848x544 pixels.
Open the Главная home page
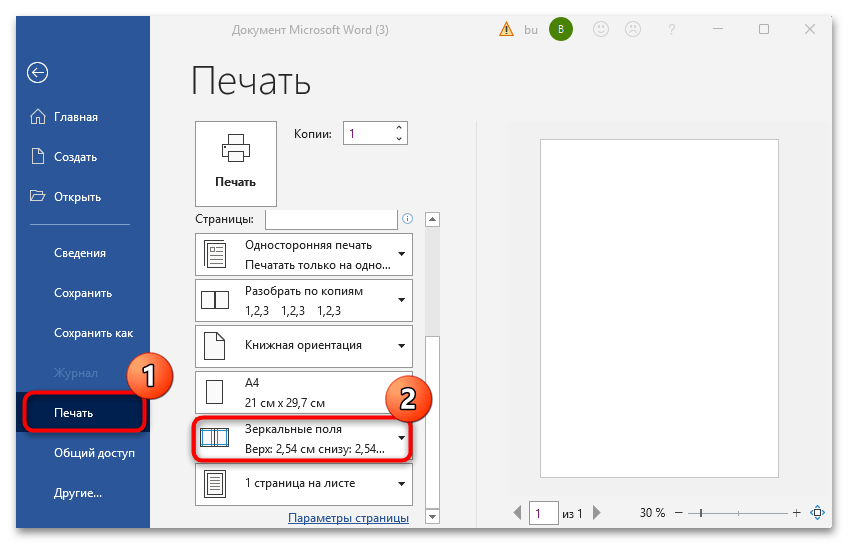76,117
